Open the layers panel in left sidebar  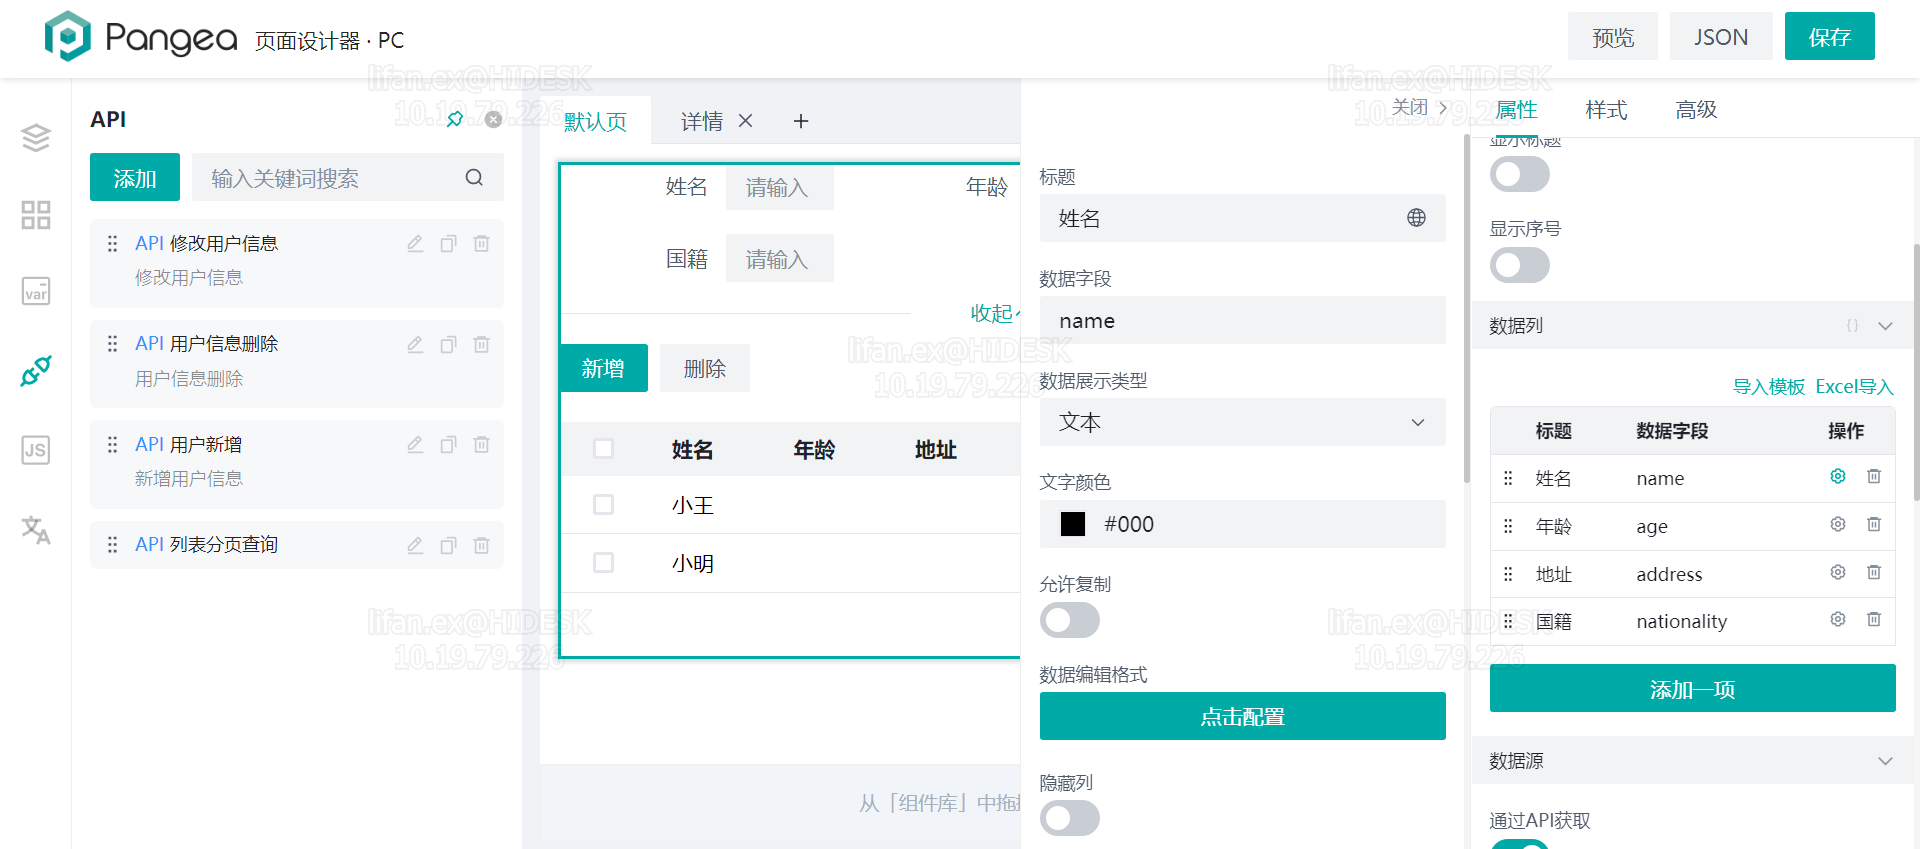(x=36, y=137)
